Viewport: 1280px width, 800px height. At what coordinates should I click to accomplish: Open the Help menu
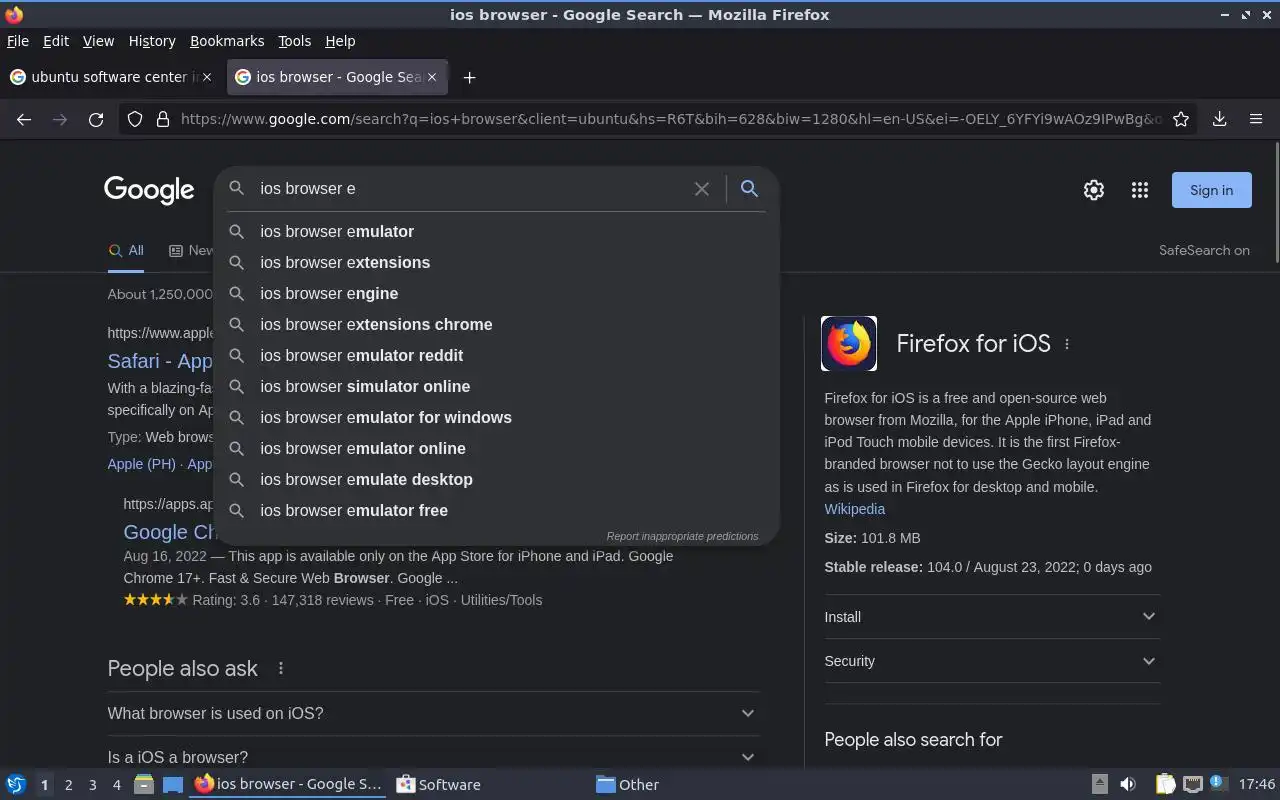tap(340, 41)
